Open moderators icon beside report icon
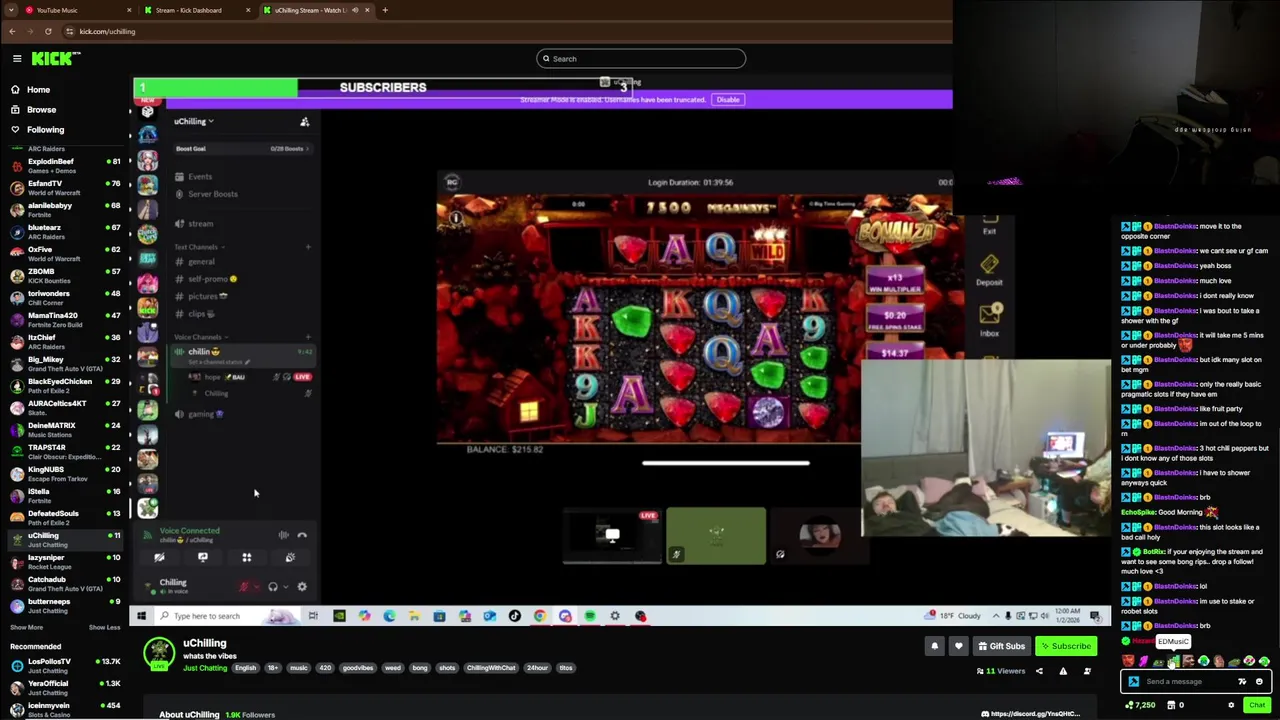The height and width of the screenshot is (720, 1280). [1087, 671]
